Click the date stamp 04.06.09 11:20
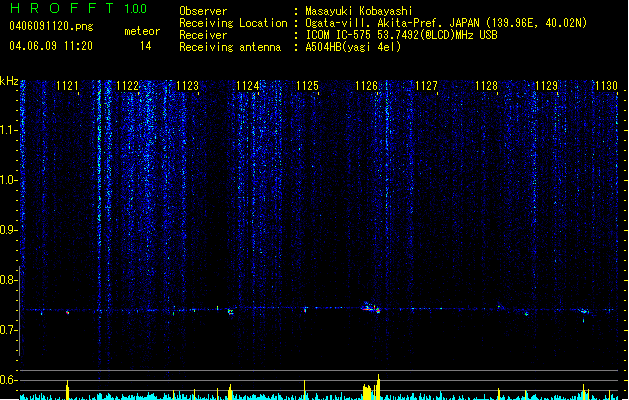Screen dimensions: 629x400 click(x=51, y=46)
